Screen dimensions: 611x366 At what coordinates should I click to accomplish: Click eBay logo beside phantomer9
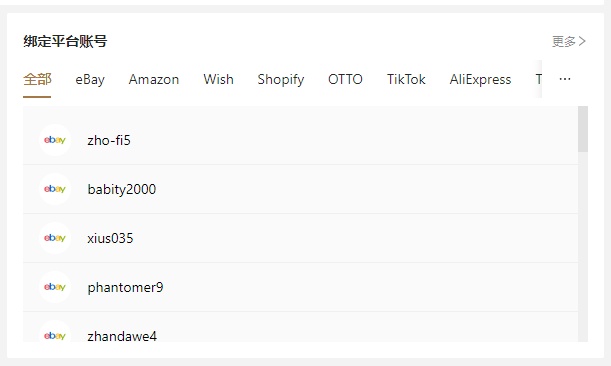pos(55,287)
